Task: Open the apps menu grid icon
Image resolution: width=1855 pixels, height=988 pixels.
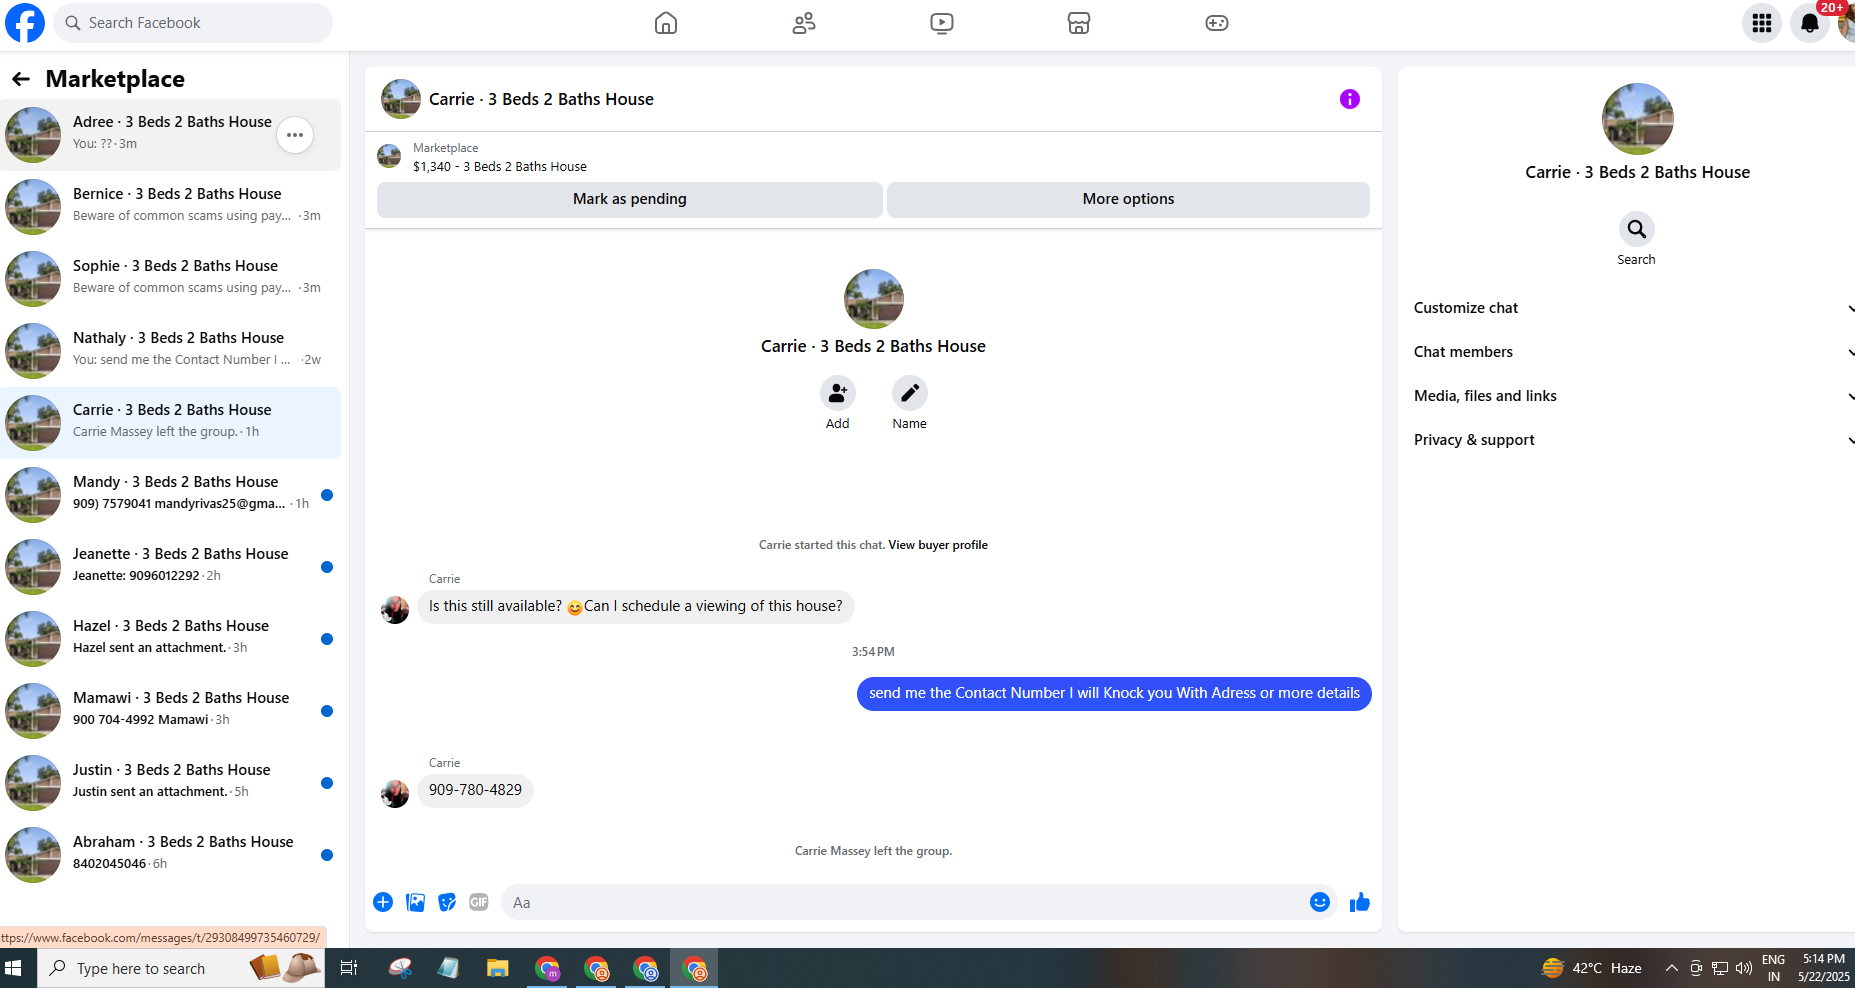Action: click(1762, 23)
